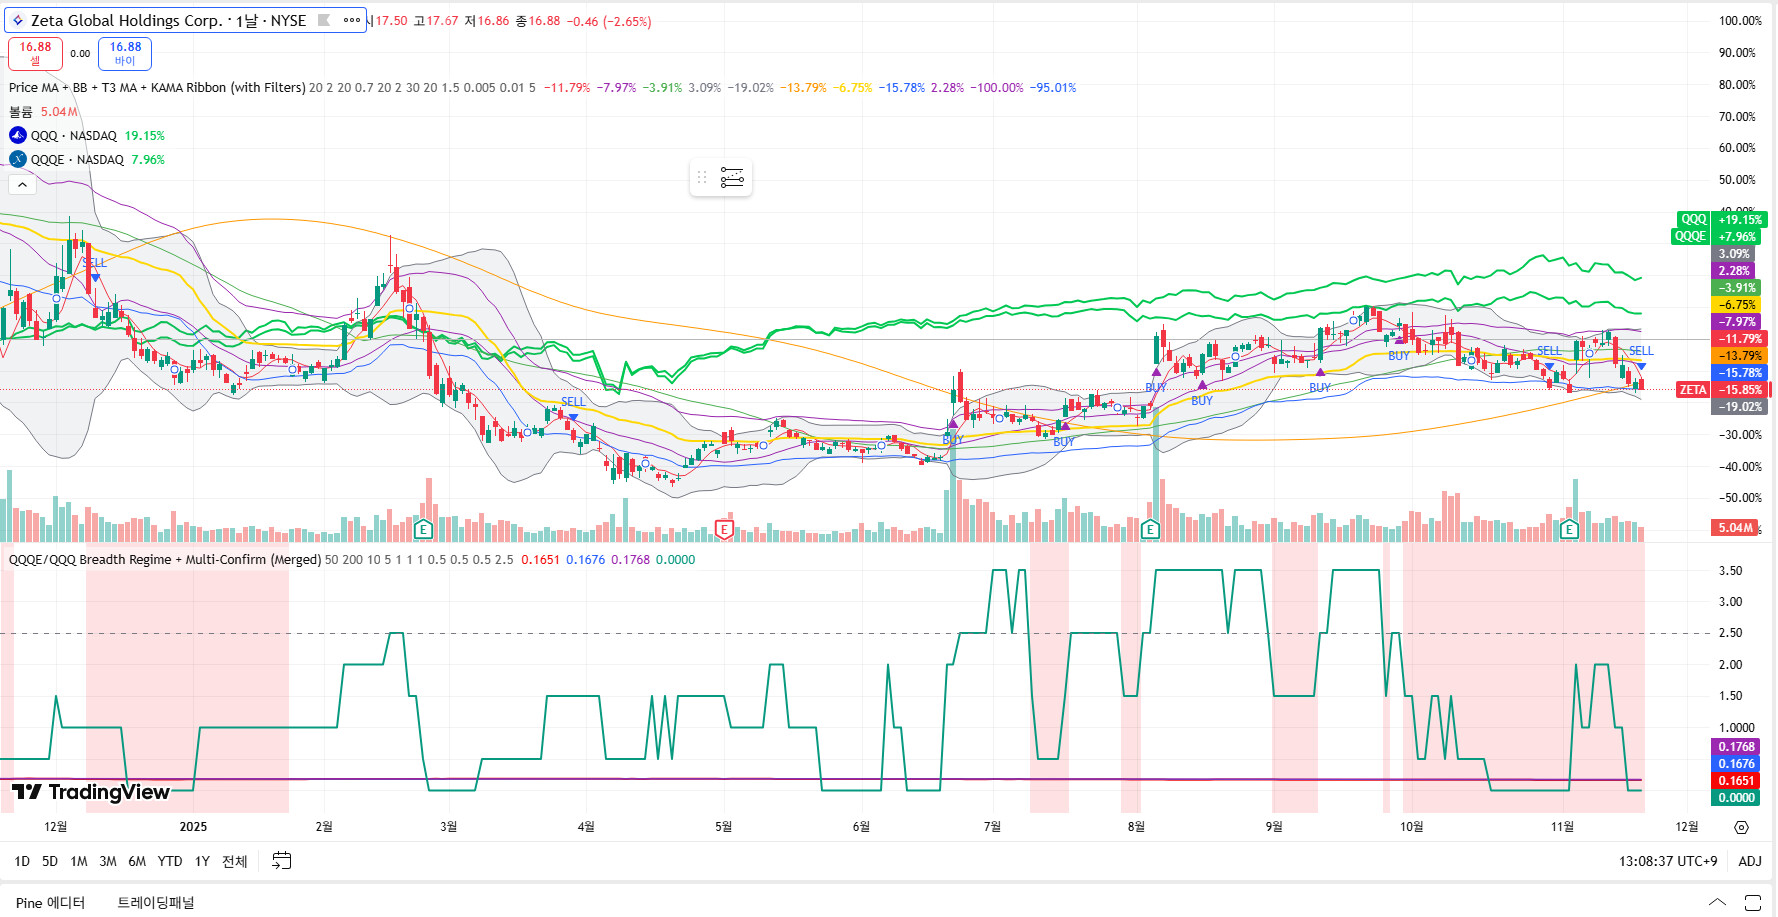Grab the dotted handle of the floating toolbar
This screenshot has width=1778, height=917.
[x=702, y=178]
